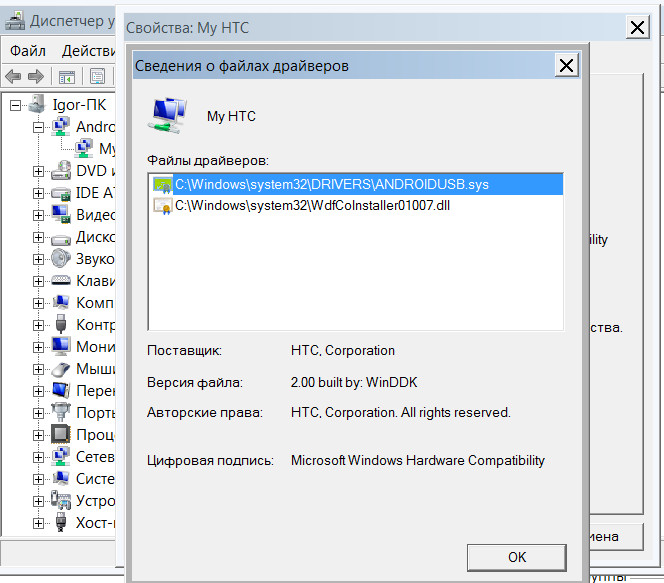The width and height of the screenshot is (664, 583).
Task: Expand the DVD drives category
Action: point(38,171)
